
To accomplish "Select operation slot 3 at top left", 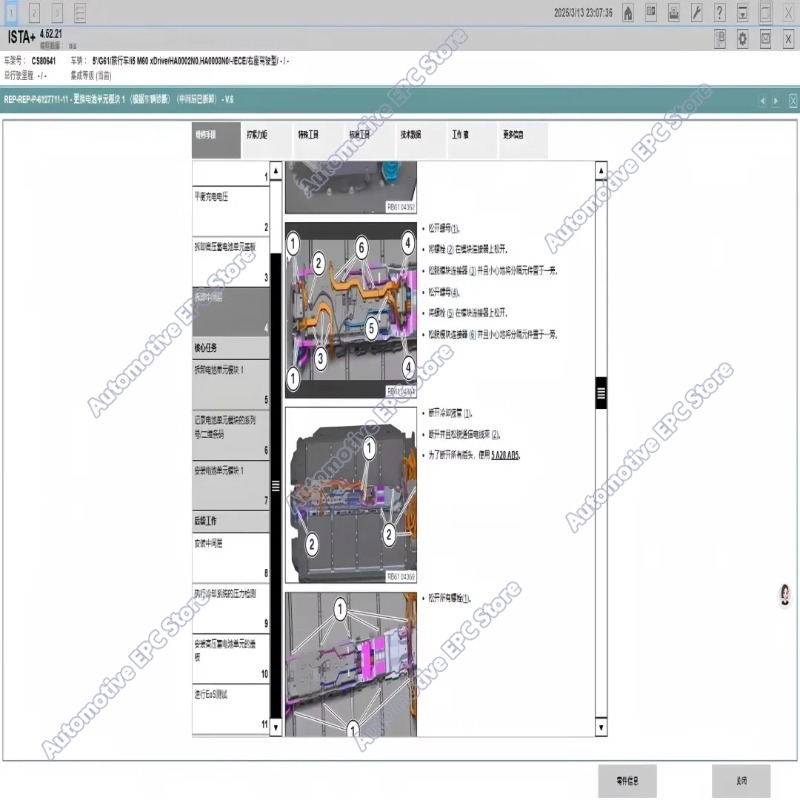I will 57,13.
